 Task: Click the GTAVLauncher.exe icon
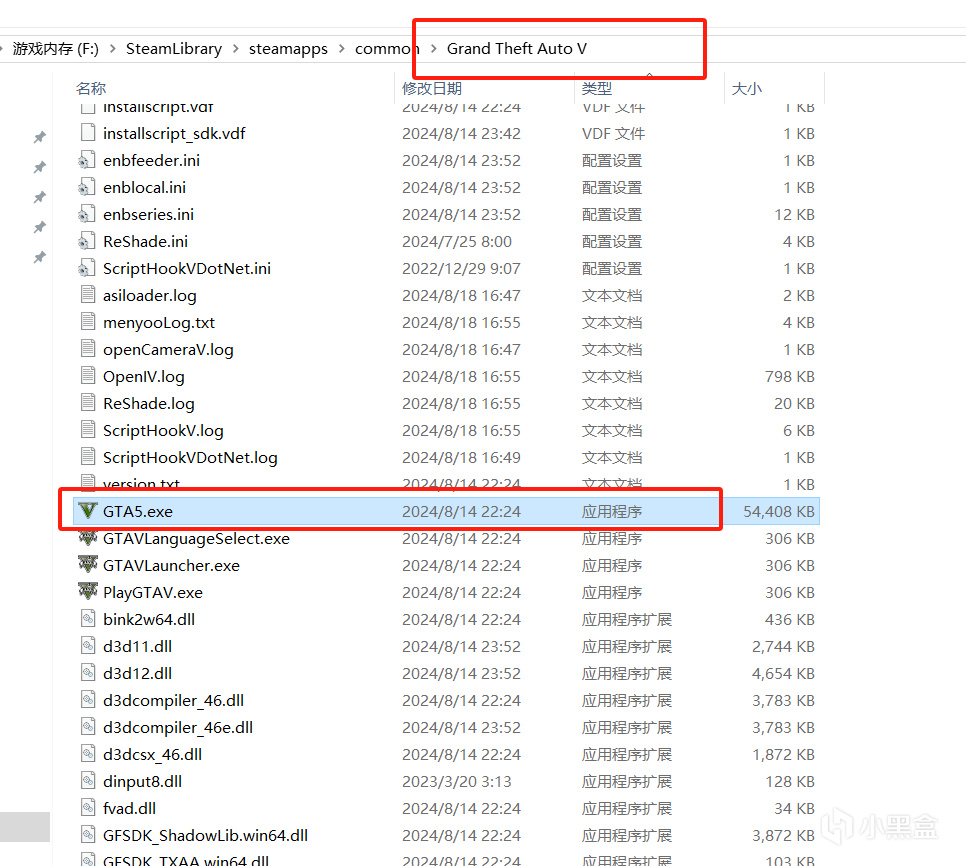[88, 565]
